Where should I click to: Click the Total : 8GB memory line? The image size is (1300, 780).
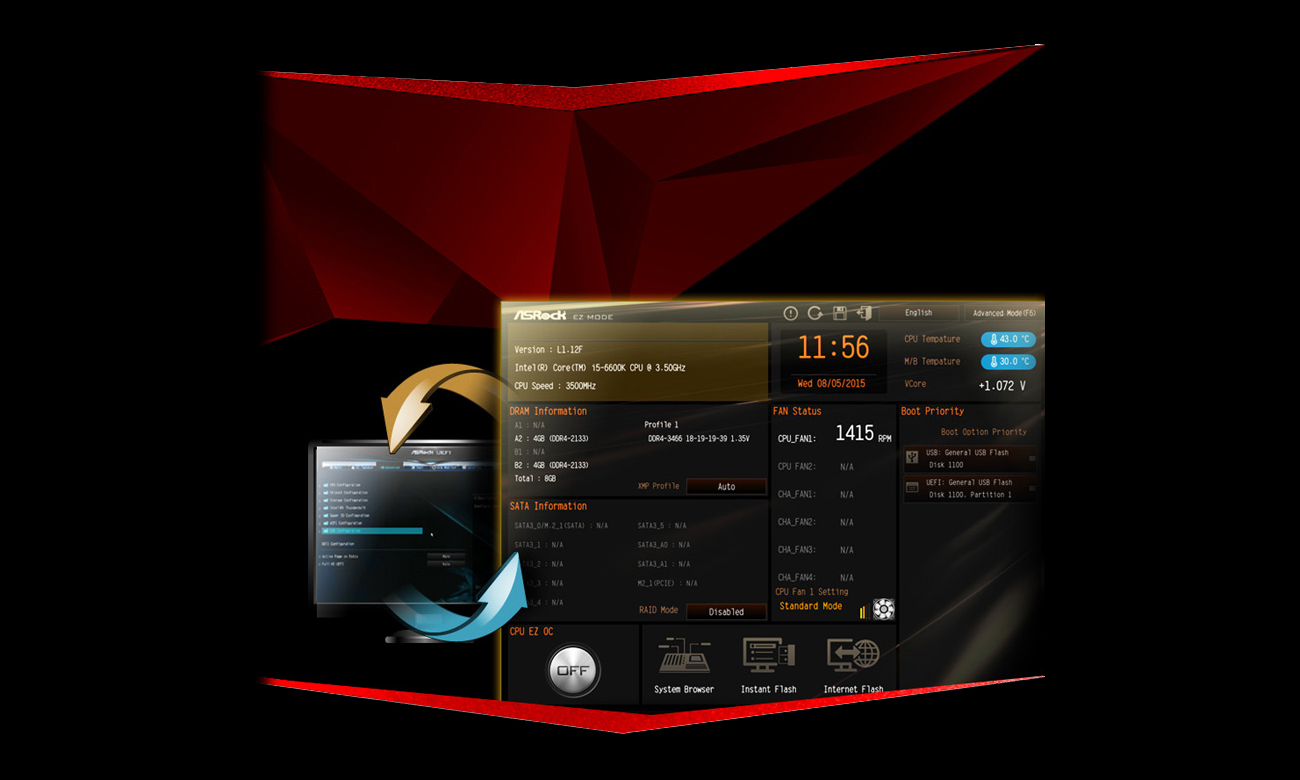(535, 479)
